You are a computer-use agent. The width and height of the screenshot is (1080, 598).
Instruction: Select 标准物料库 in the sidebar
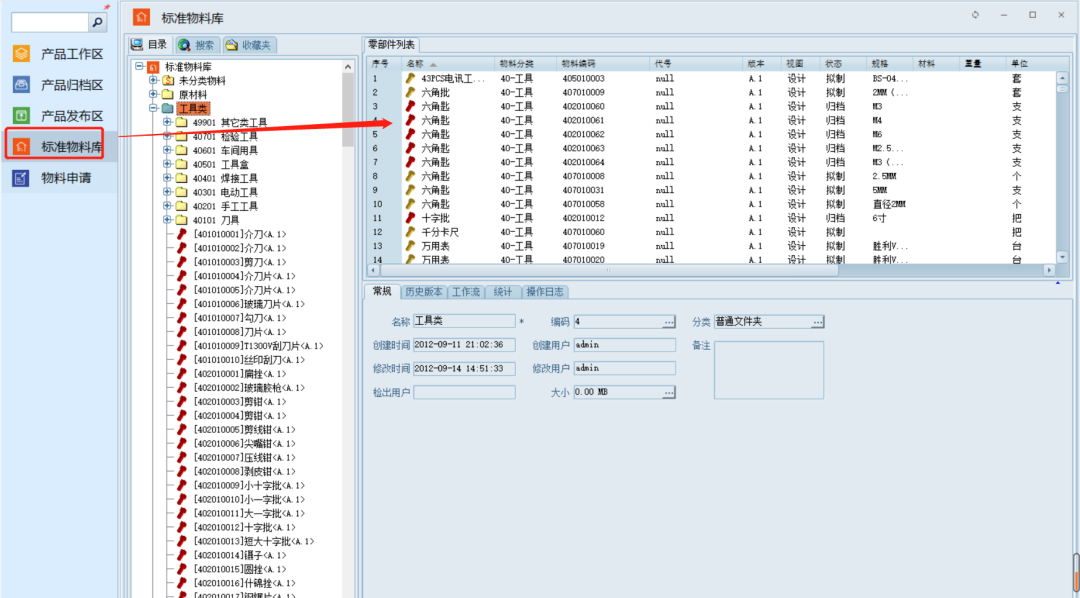71,147
